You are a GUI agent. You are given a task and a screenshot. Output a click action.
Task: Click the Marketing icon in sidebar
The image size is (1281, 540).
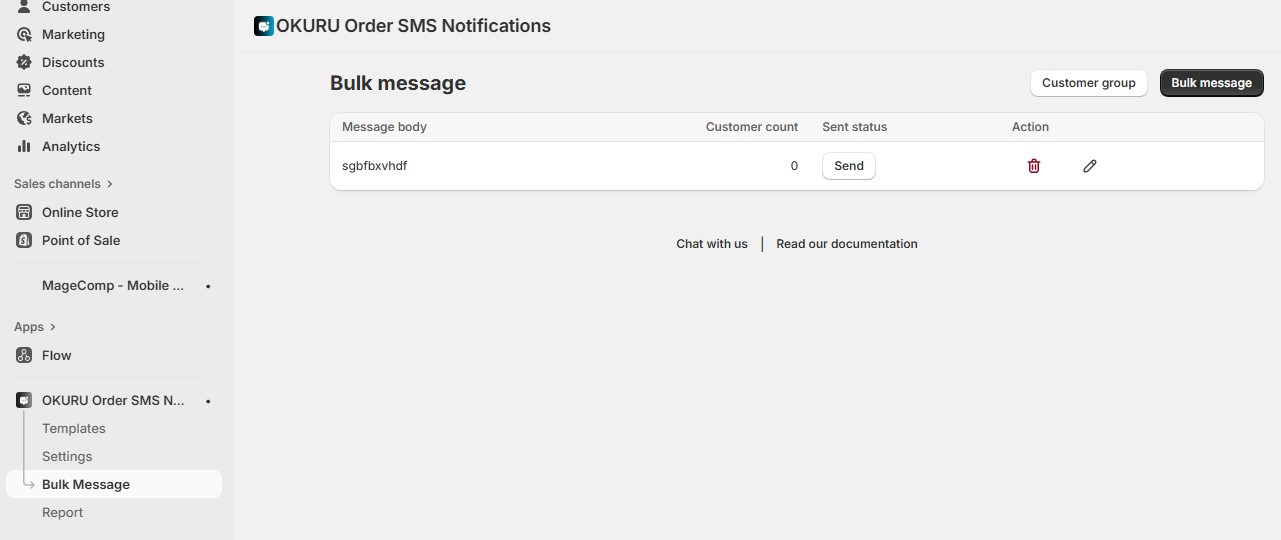[x=24, y=34]
